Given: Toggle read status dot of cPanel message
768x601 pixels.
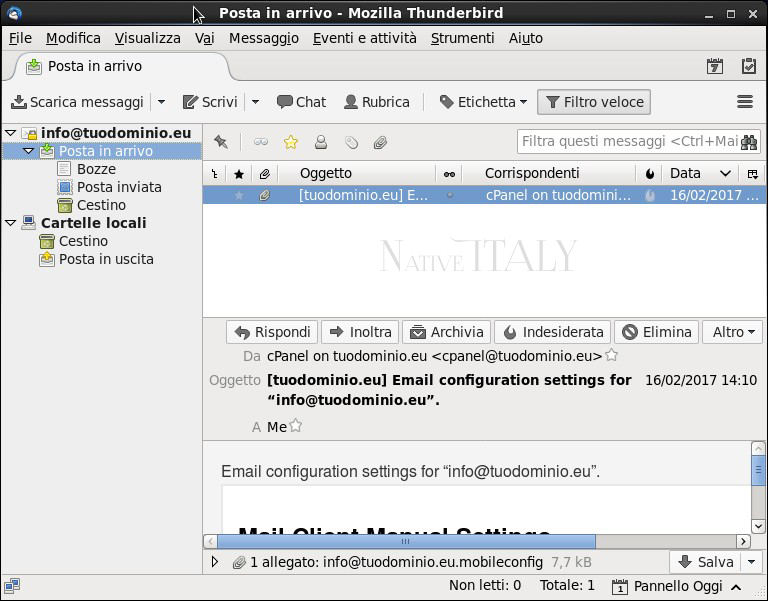Looking at the screenshot, I should click(x=450, y=195).
